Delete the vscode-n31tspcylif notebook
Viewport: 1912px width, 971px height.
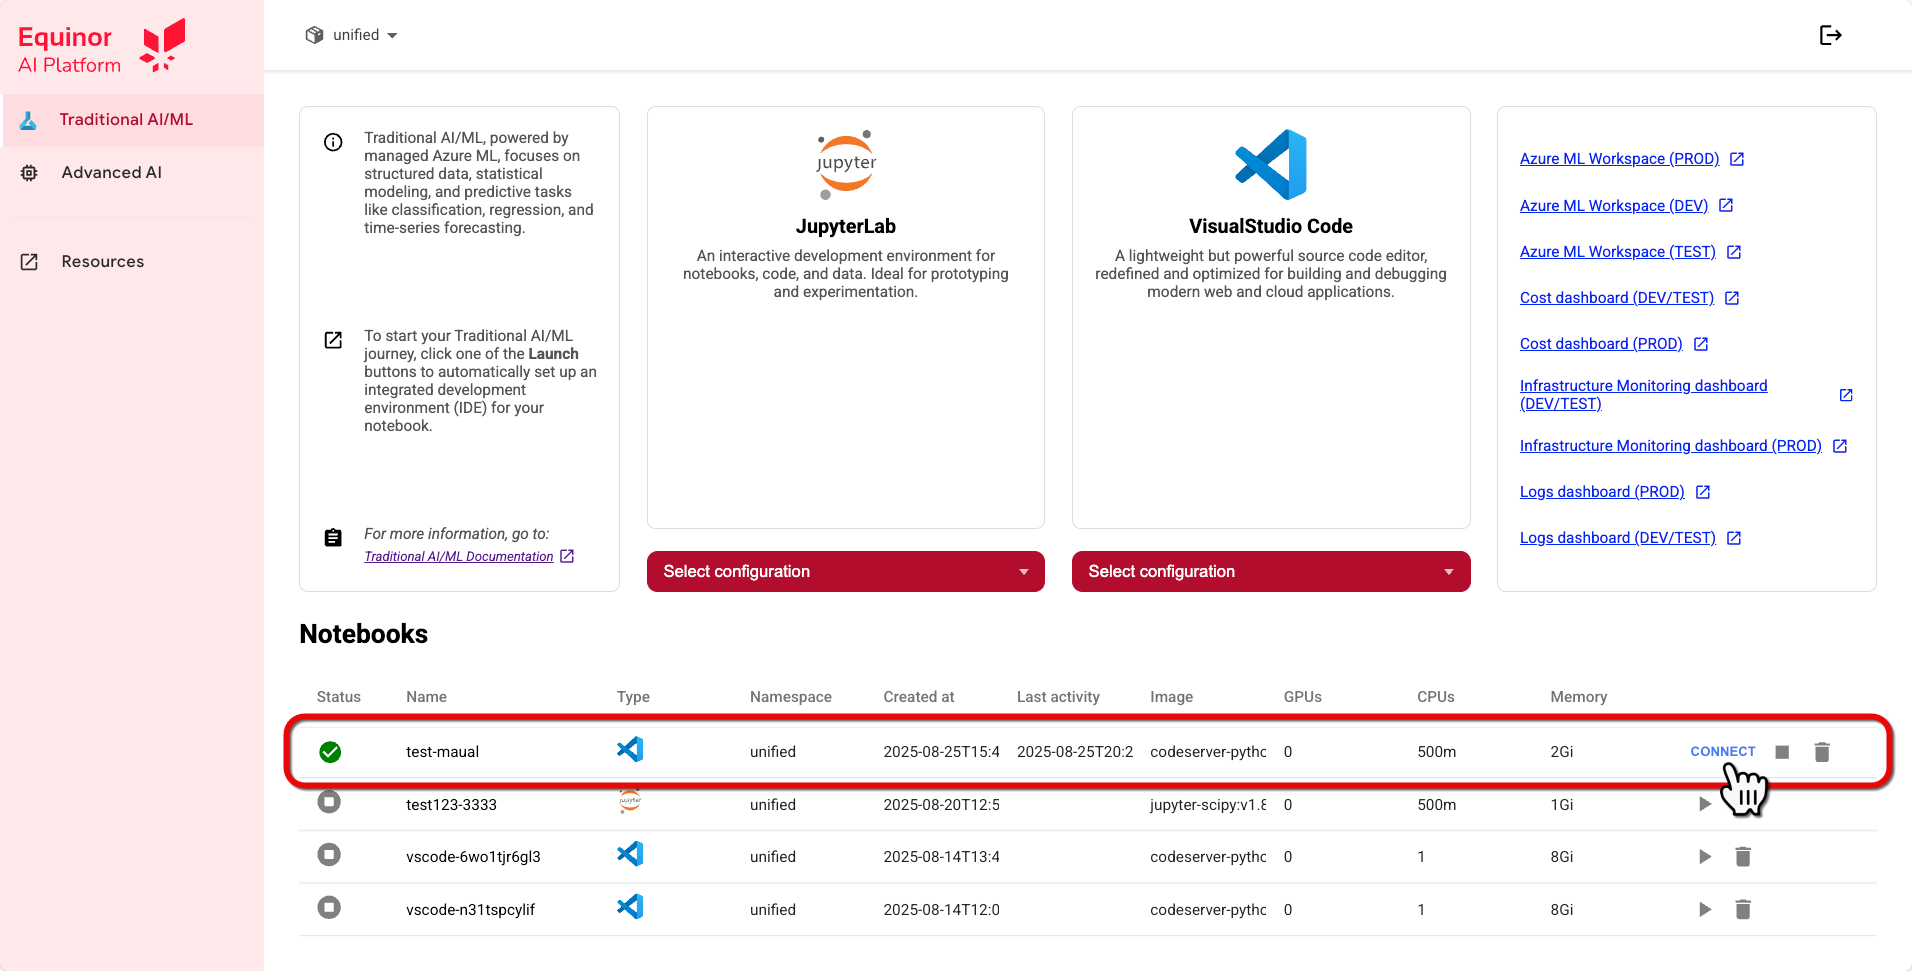(1743, 910)
